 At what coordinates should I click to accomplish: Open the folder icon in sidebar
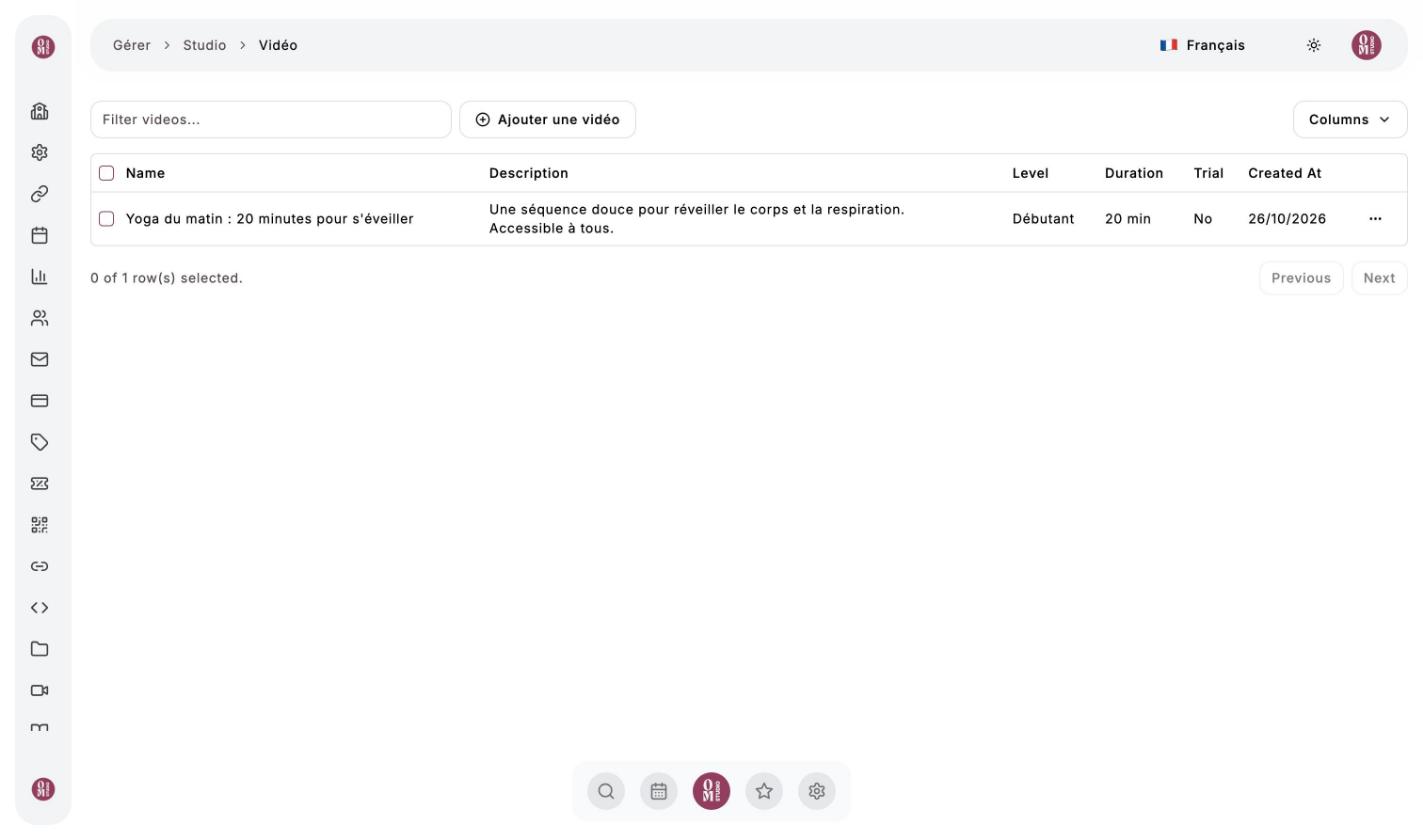(x=40, y=649)
